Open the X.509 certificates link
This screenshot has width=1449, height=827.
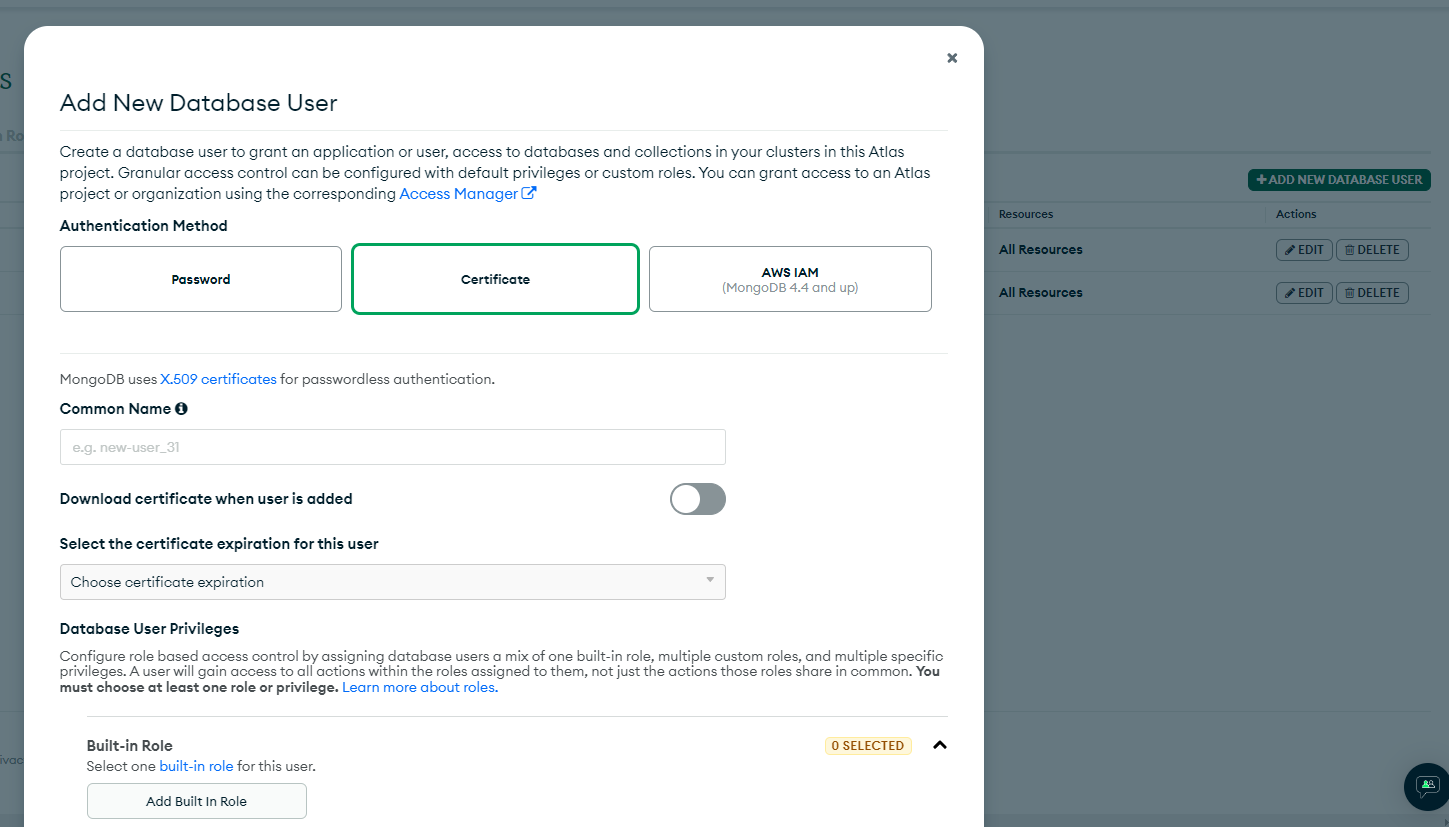(x=218, y=378)
